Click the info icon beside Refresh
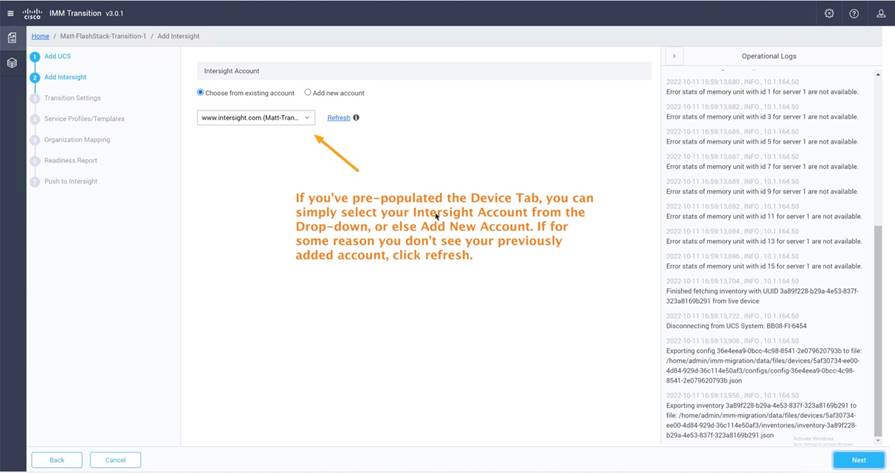The height and width of the screenshot is (473, 895). click(x=356, y=118)
